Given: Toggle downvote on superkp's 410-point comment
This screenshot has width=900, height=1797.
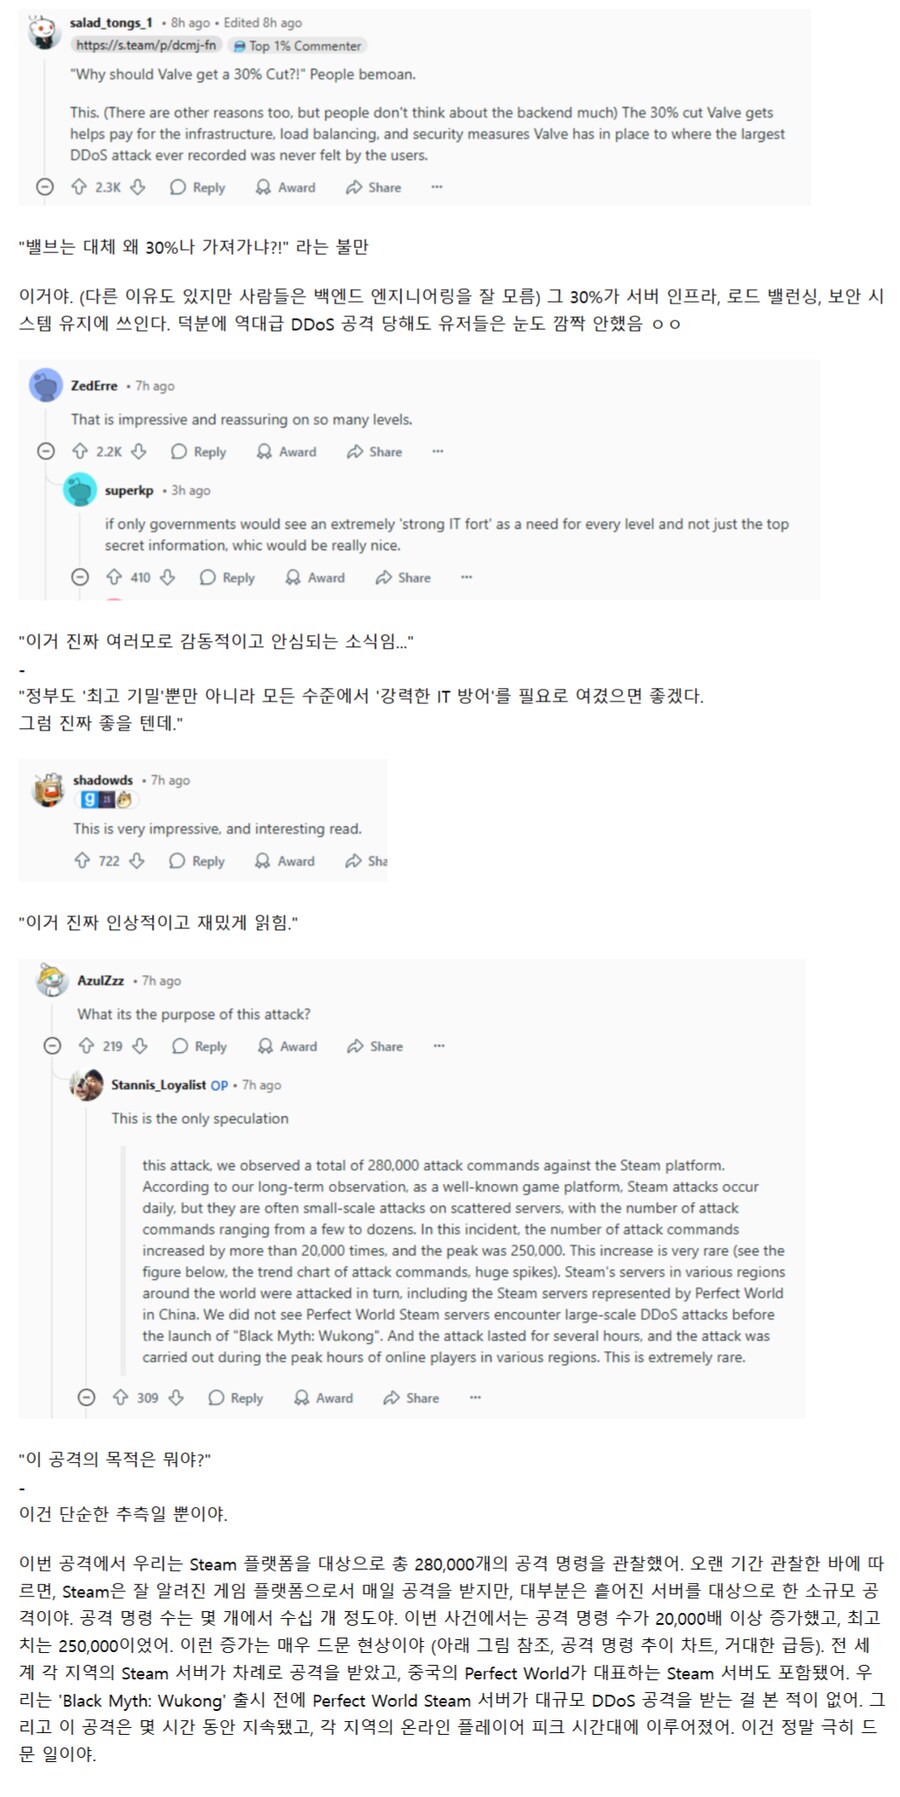Looking at the screenshot, I should [x=167, y=578].
